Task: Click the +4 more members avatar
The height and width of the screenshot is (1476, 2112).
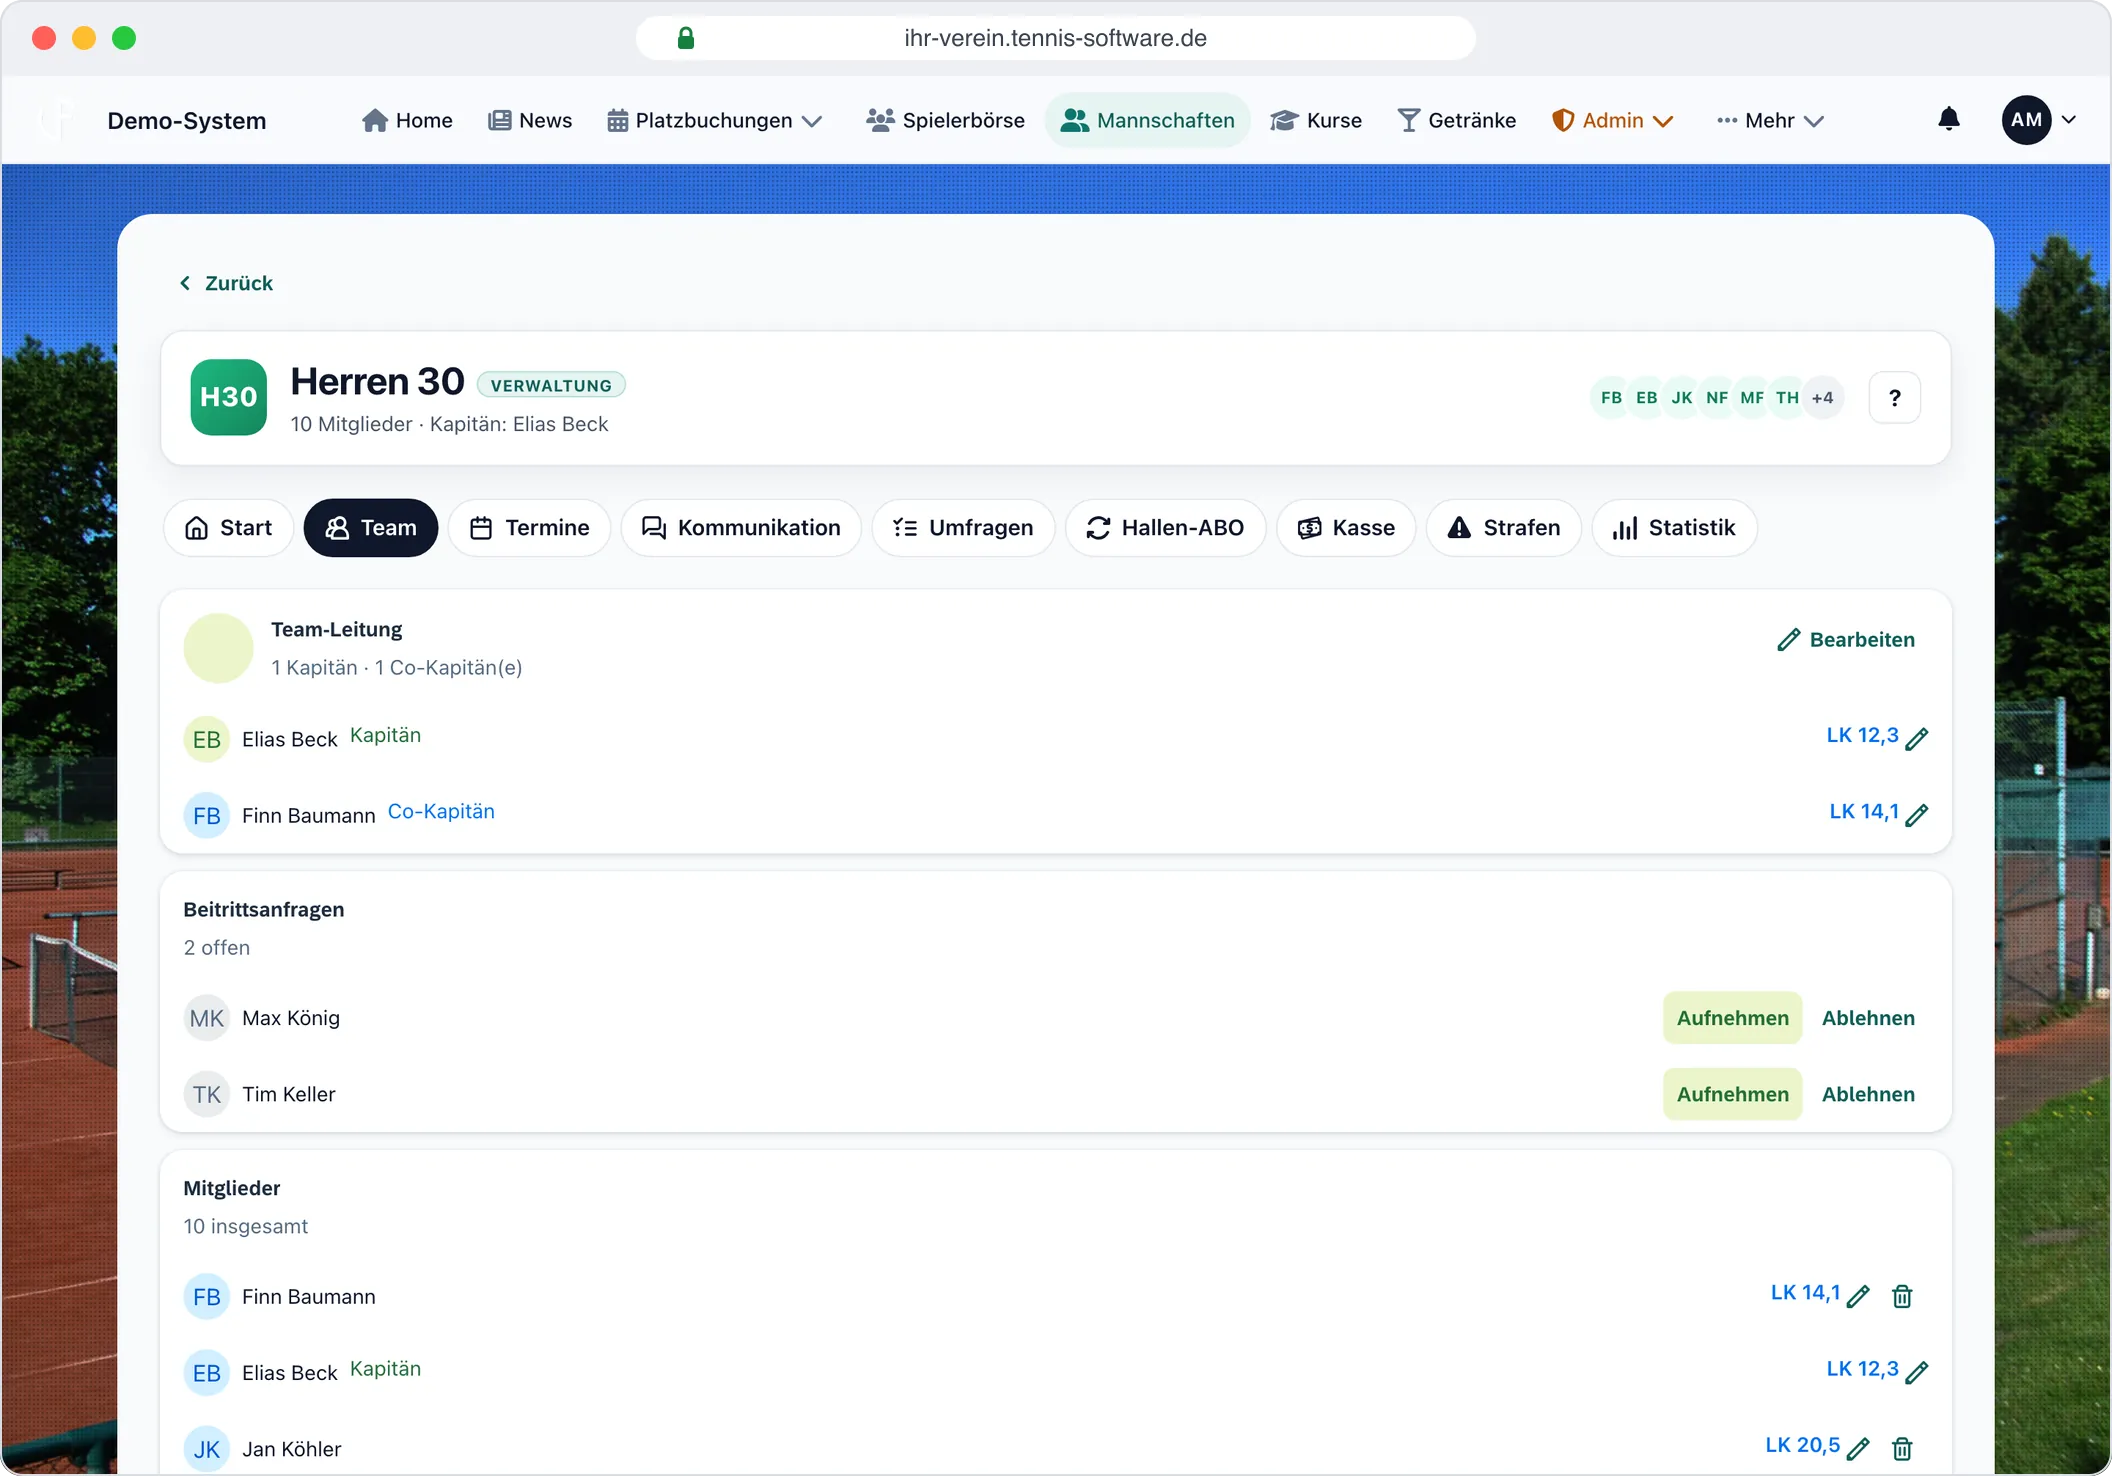Action: click(x=1822, y=398)
